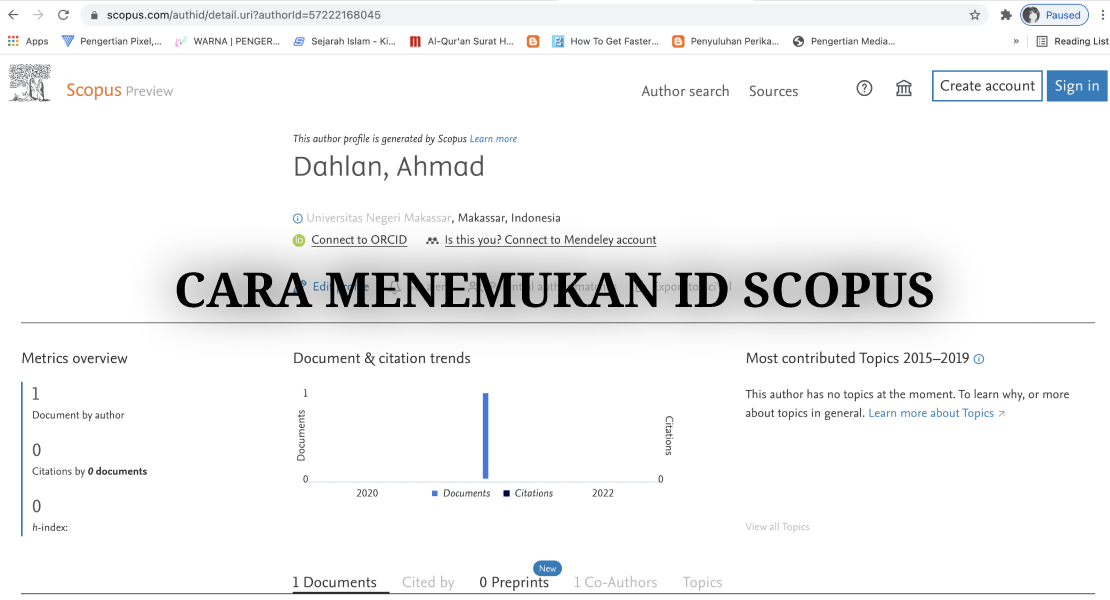This screenshot has height=600, width=1110.
Task: Select the 1 Documents tab
Action: pos(335,582)
